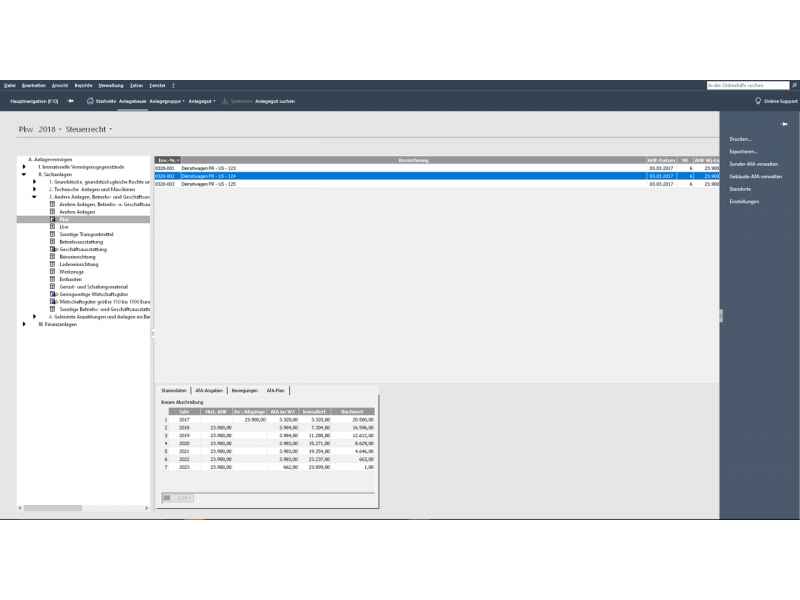
Task: Click the search icon next to the help field
Action: point(793,86)
